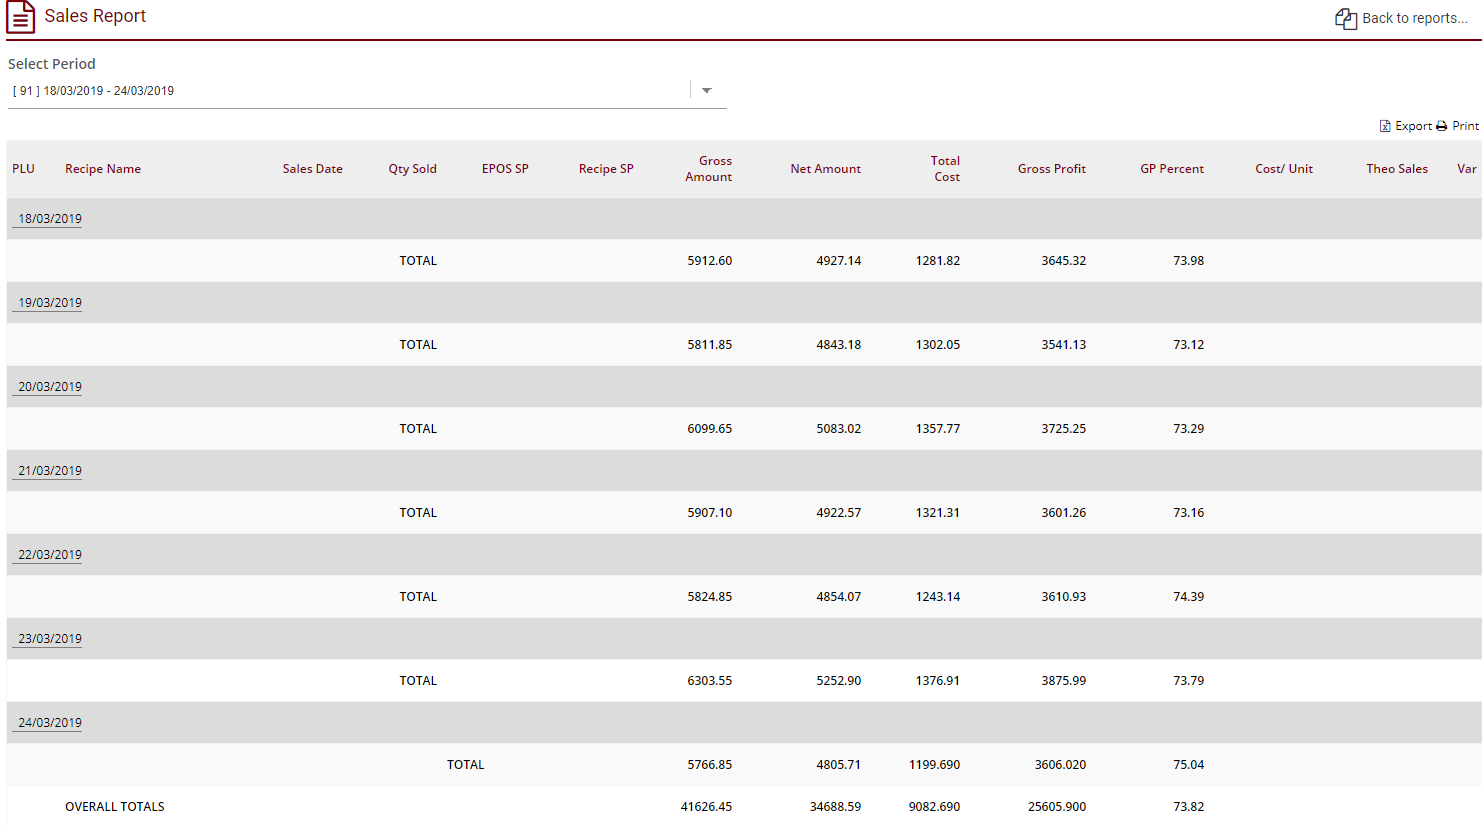1482x826 pixels.
Task: Expand the 23/03/2019 date row
Action: point(47,637)
